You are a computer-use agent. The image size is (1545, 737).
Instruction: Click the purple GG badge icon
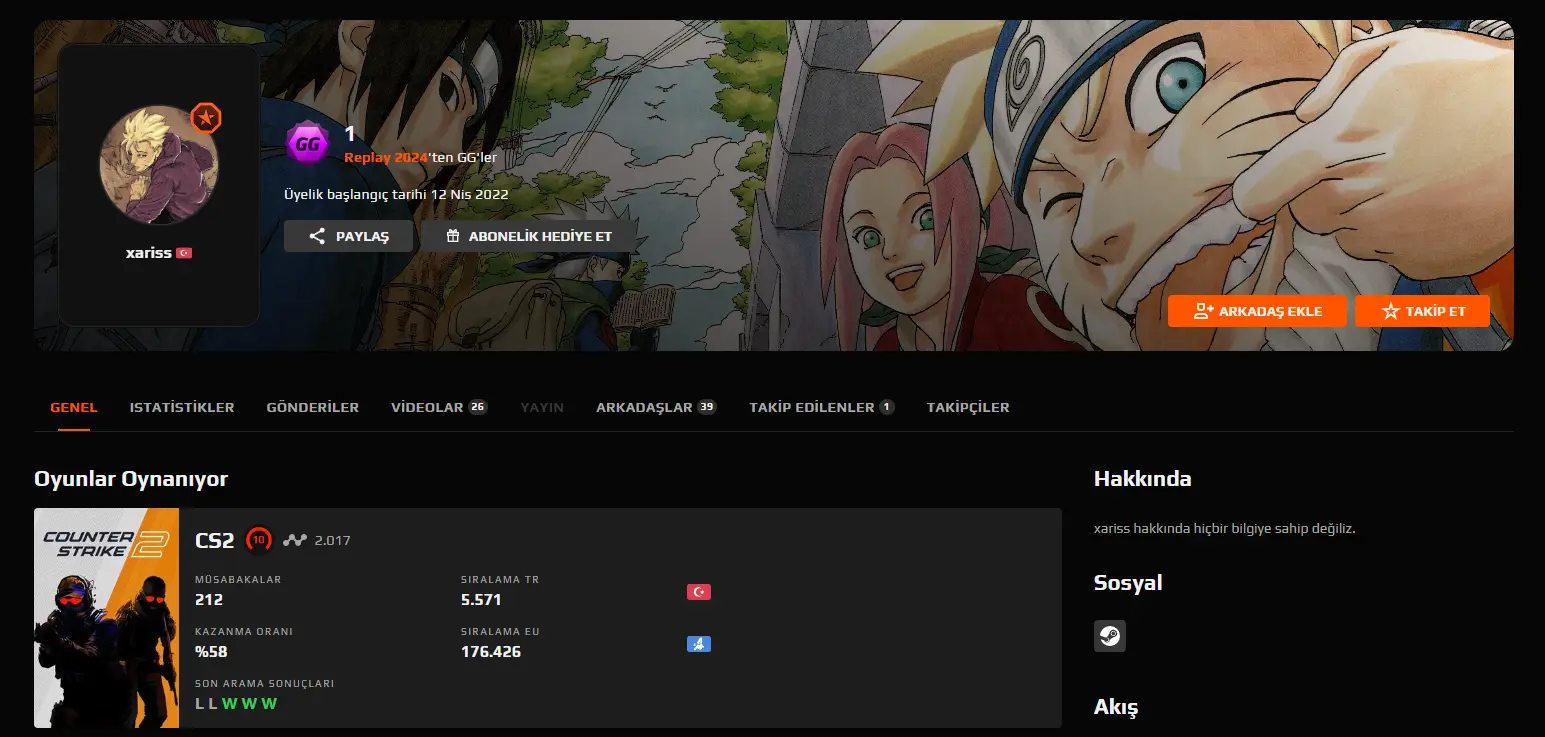pos(308,144)
